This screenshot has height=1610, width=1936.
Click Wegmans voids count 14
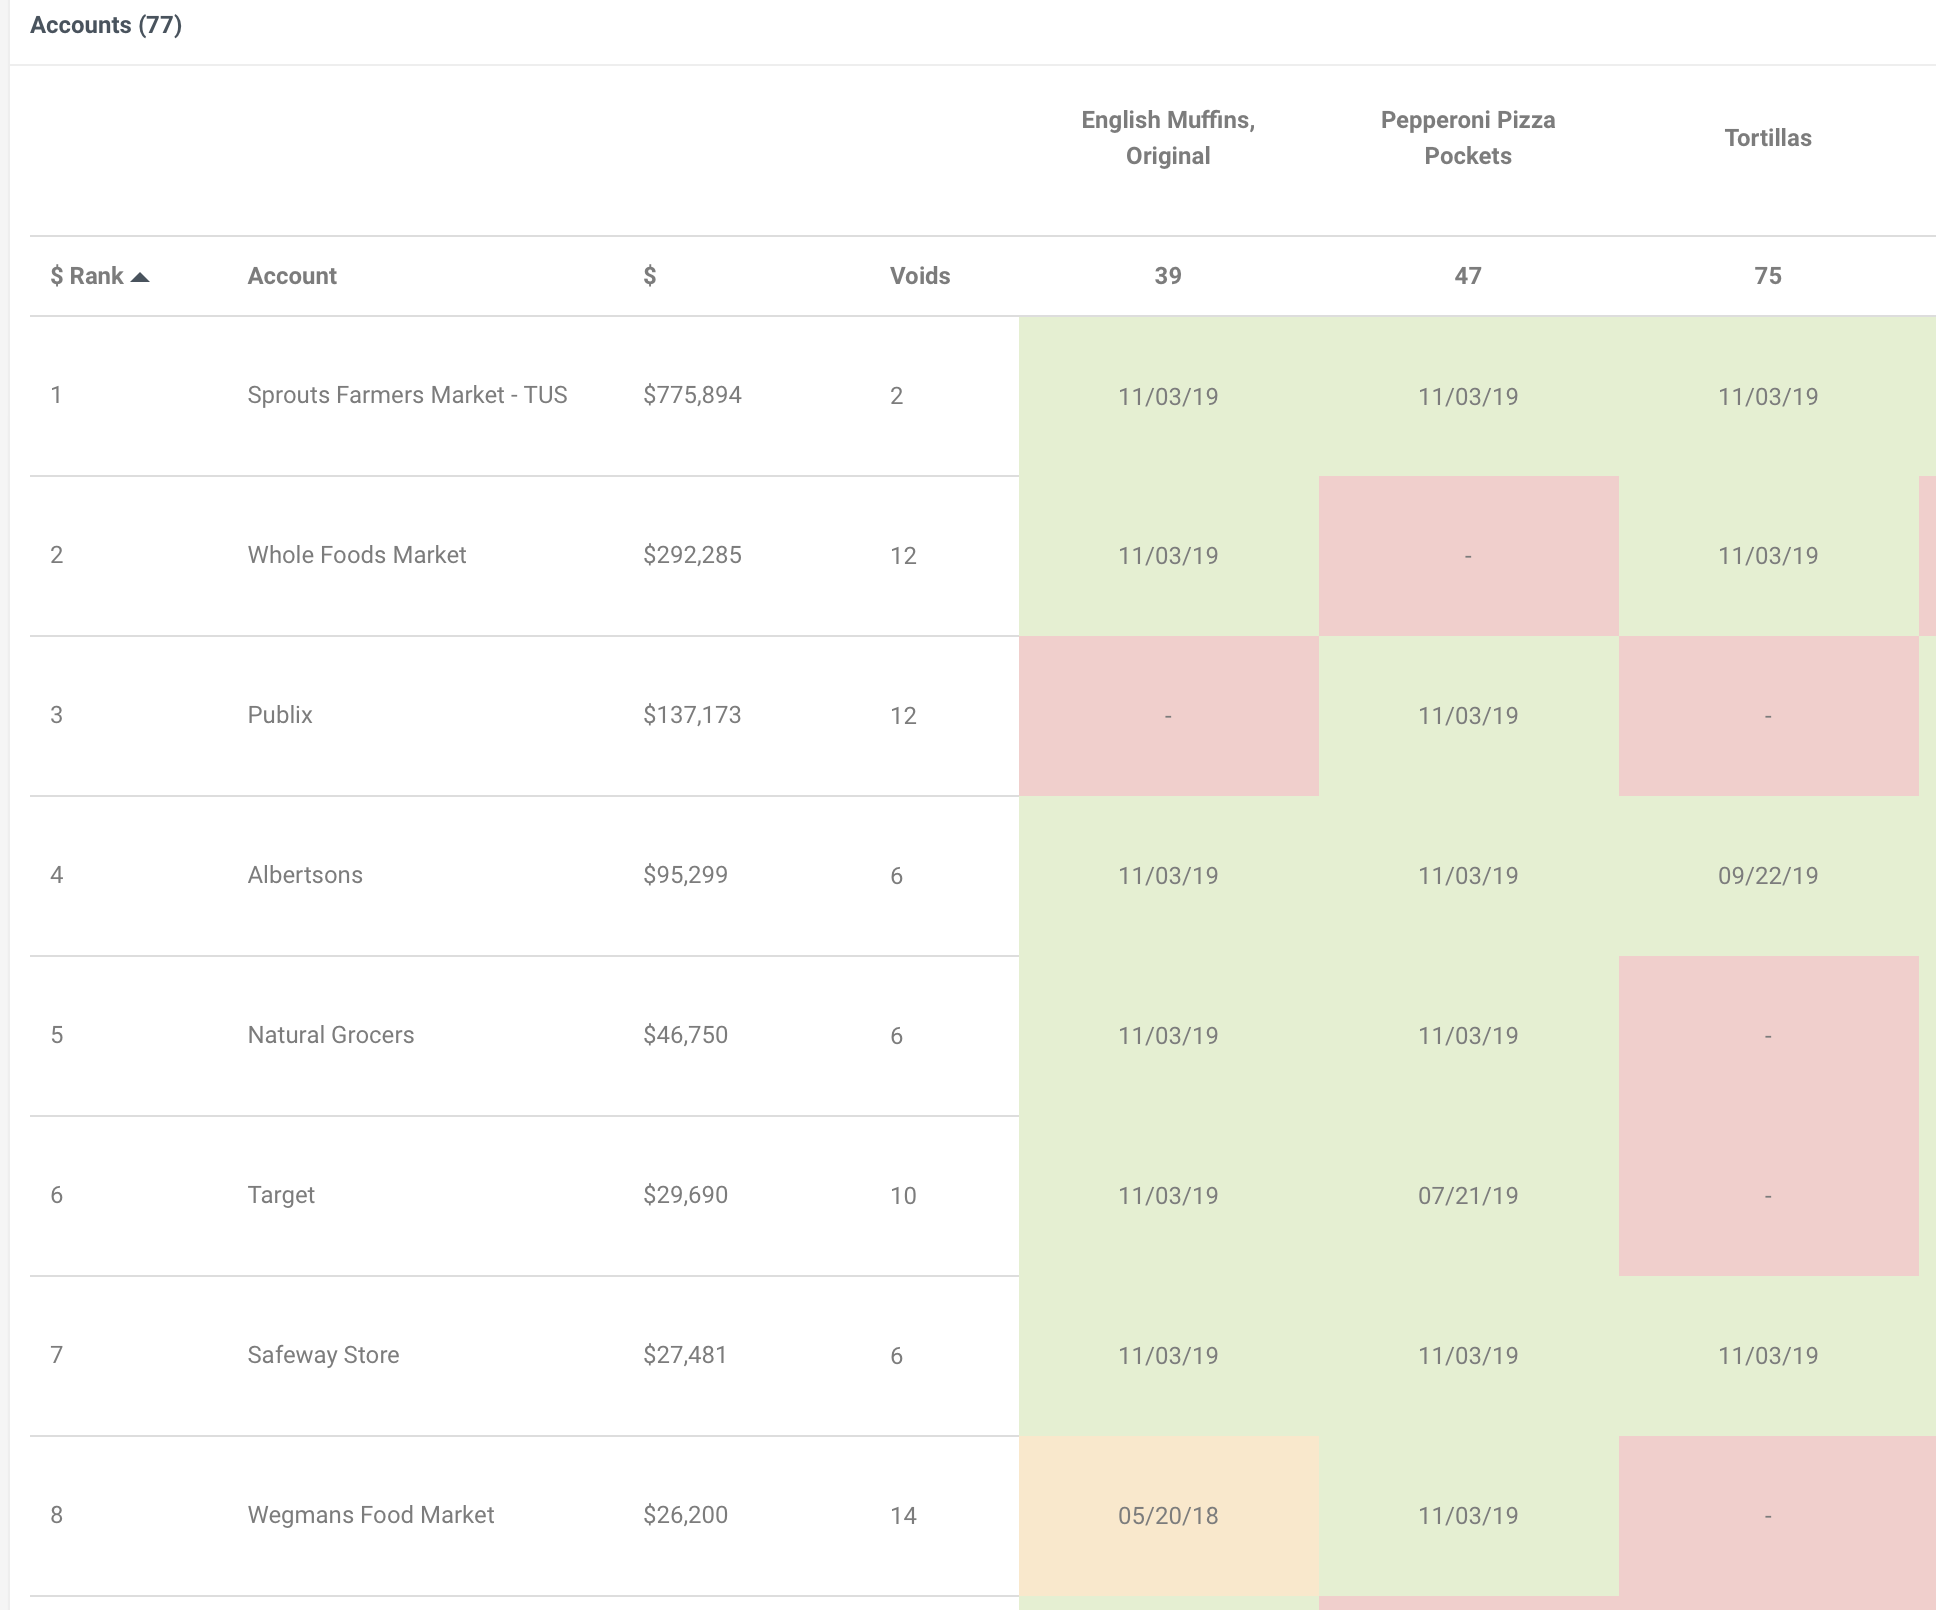pos(903,1516)
